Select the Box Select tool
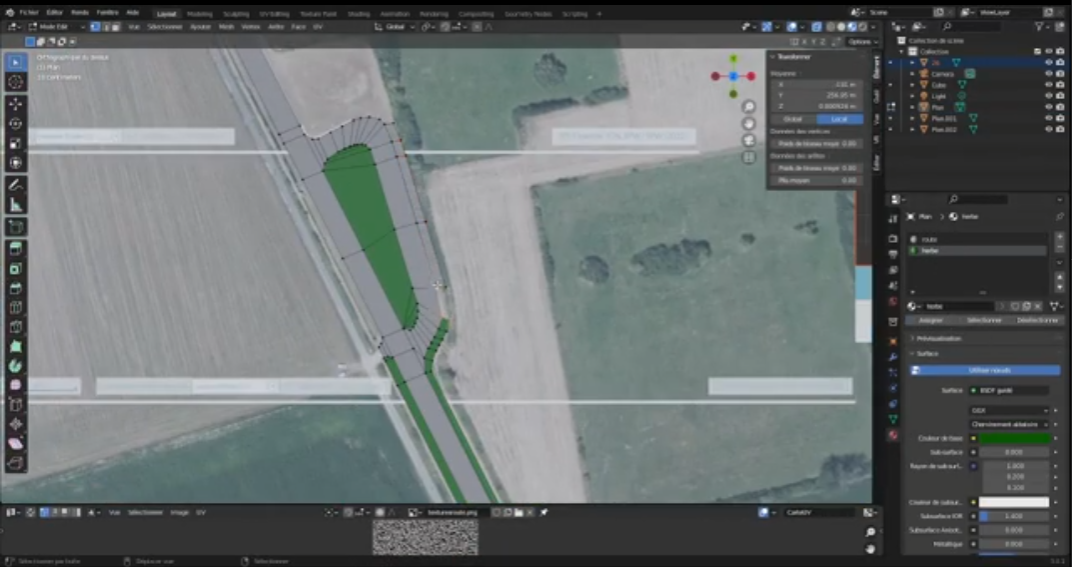The image size is (1072, 567). 16,62
